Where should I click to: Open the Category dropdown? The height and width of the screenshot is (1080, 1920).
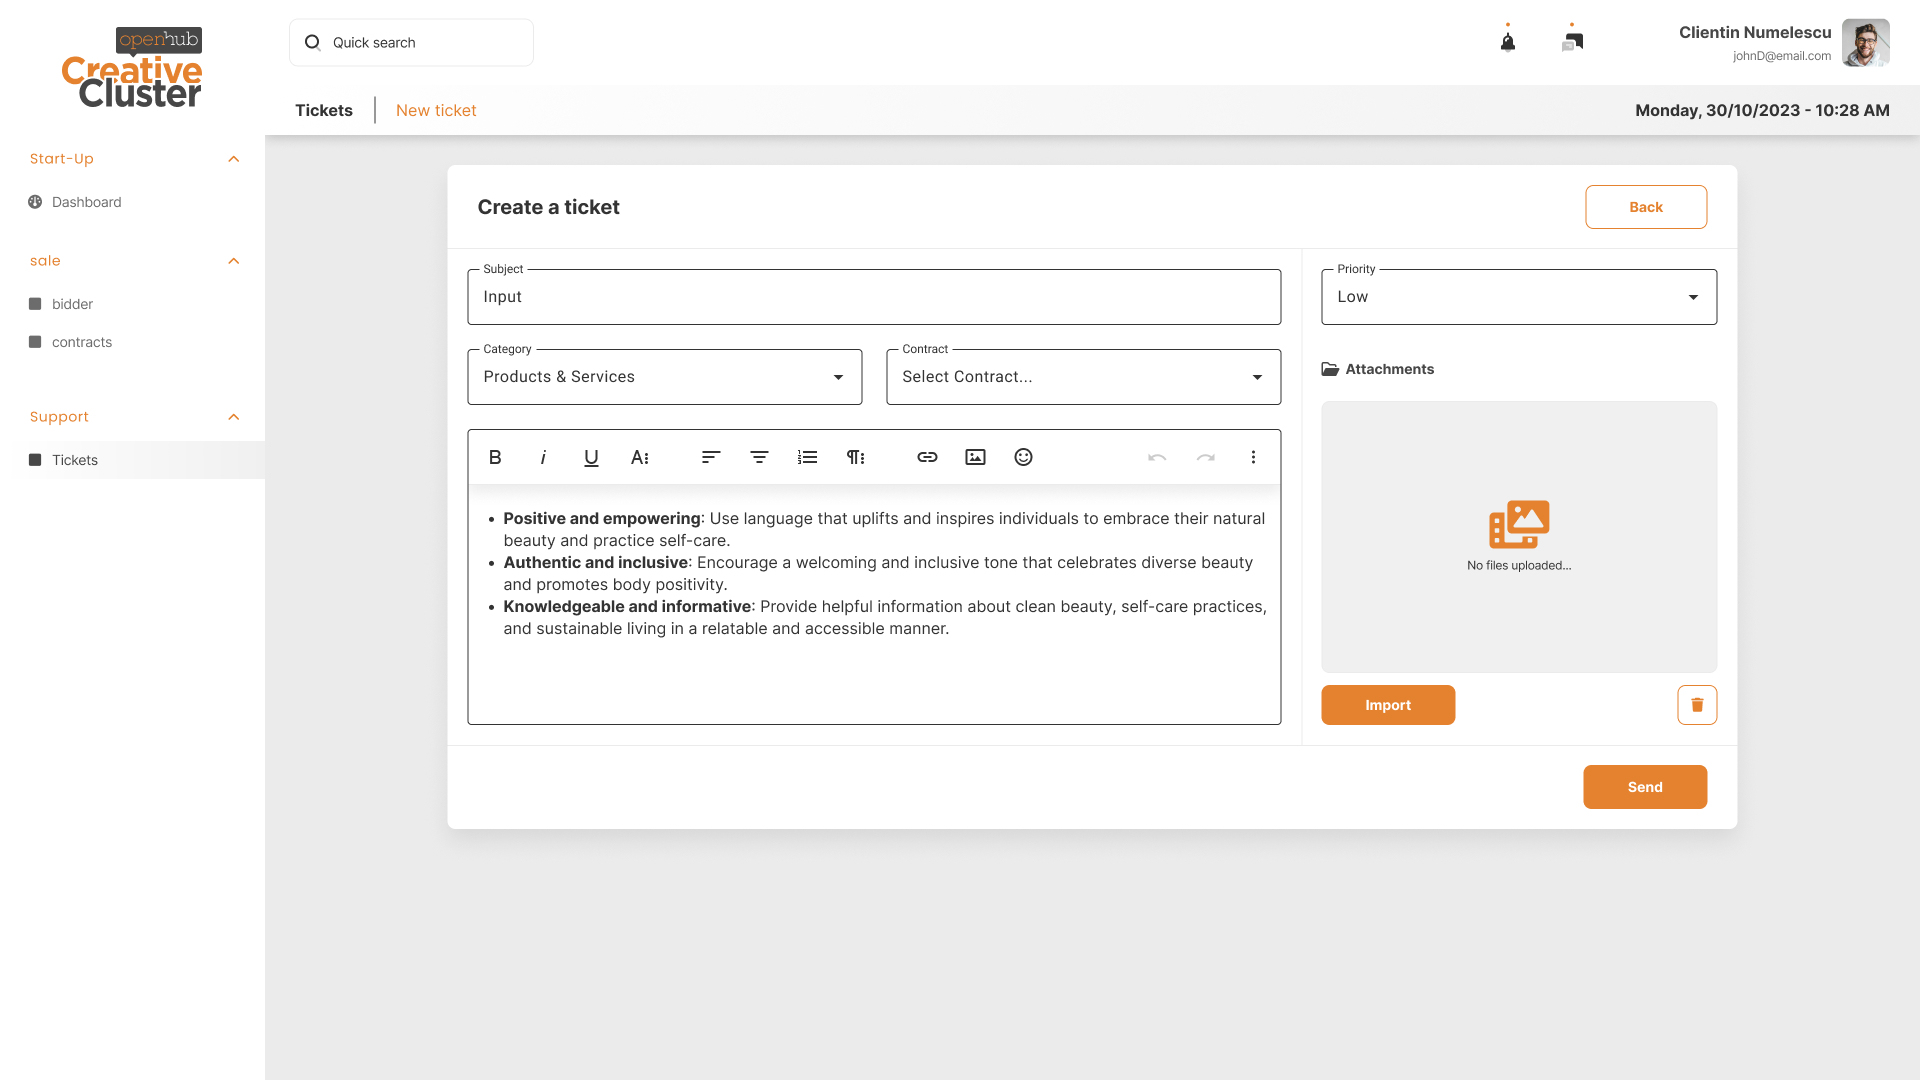pos(664,377)
